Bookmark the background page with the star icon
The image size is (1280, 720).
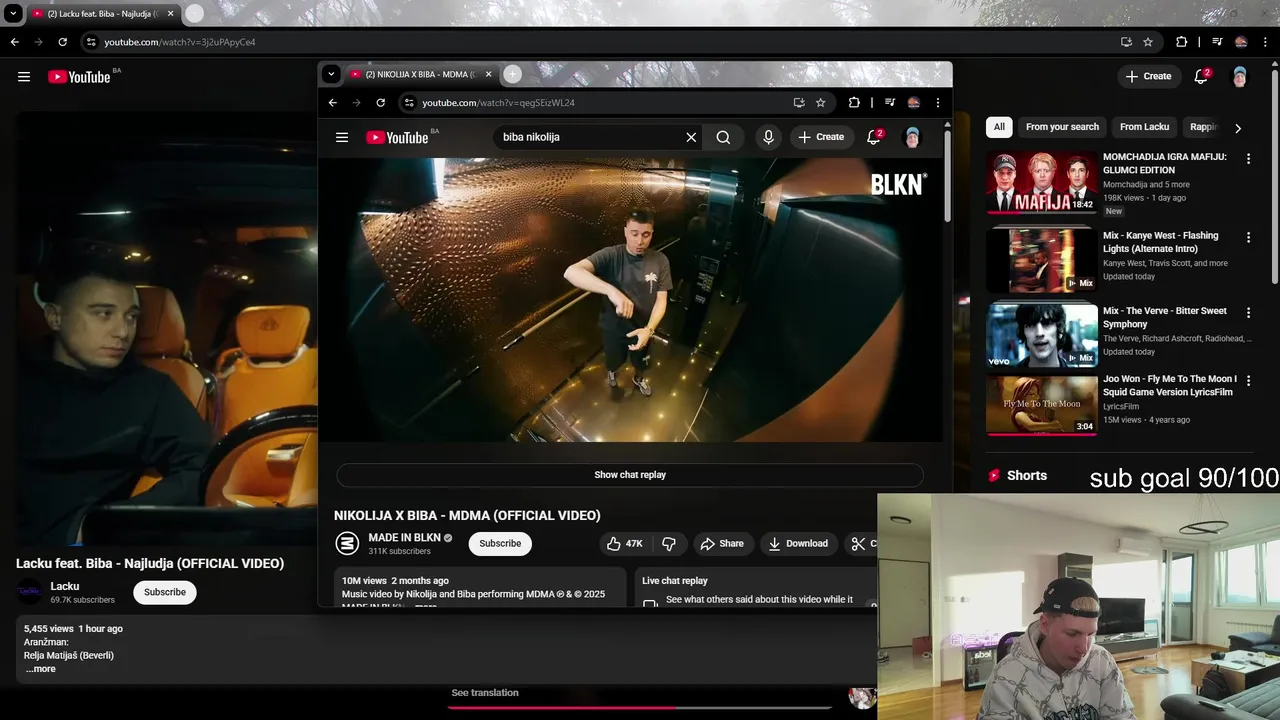click(1148, 42)
